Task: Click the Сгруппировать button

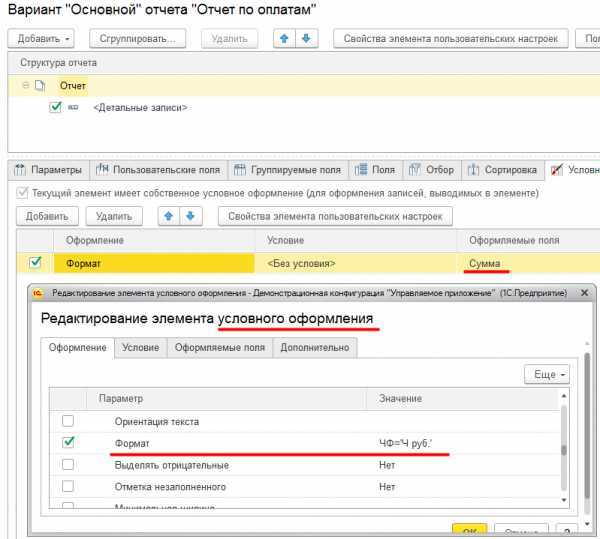Action: coord(137,39)
